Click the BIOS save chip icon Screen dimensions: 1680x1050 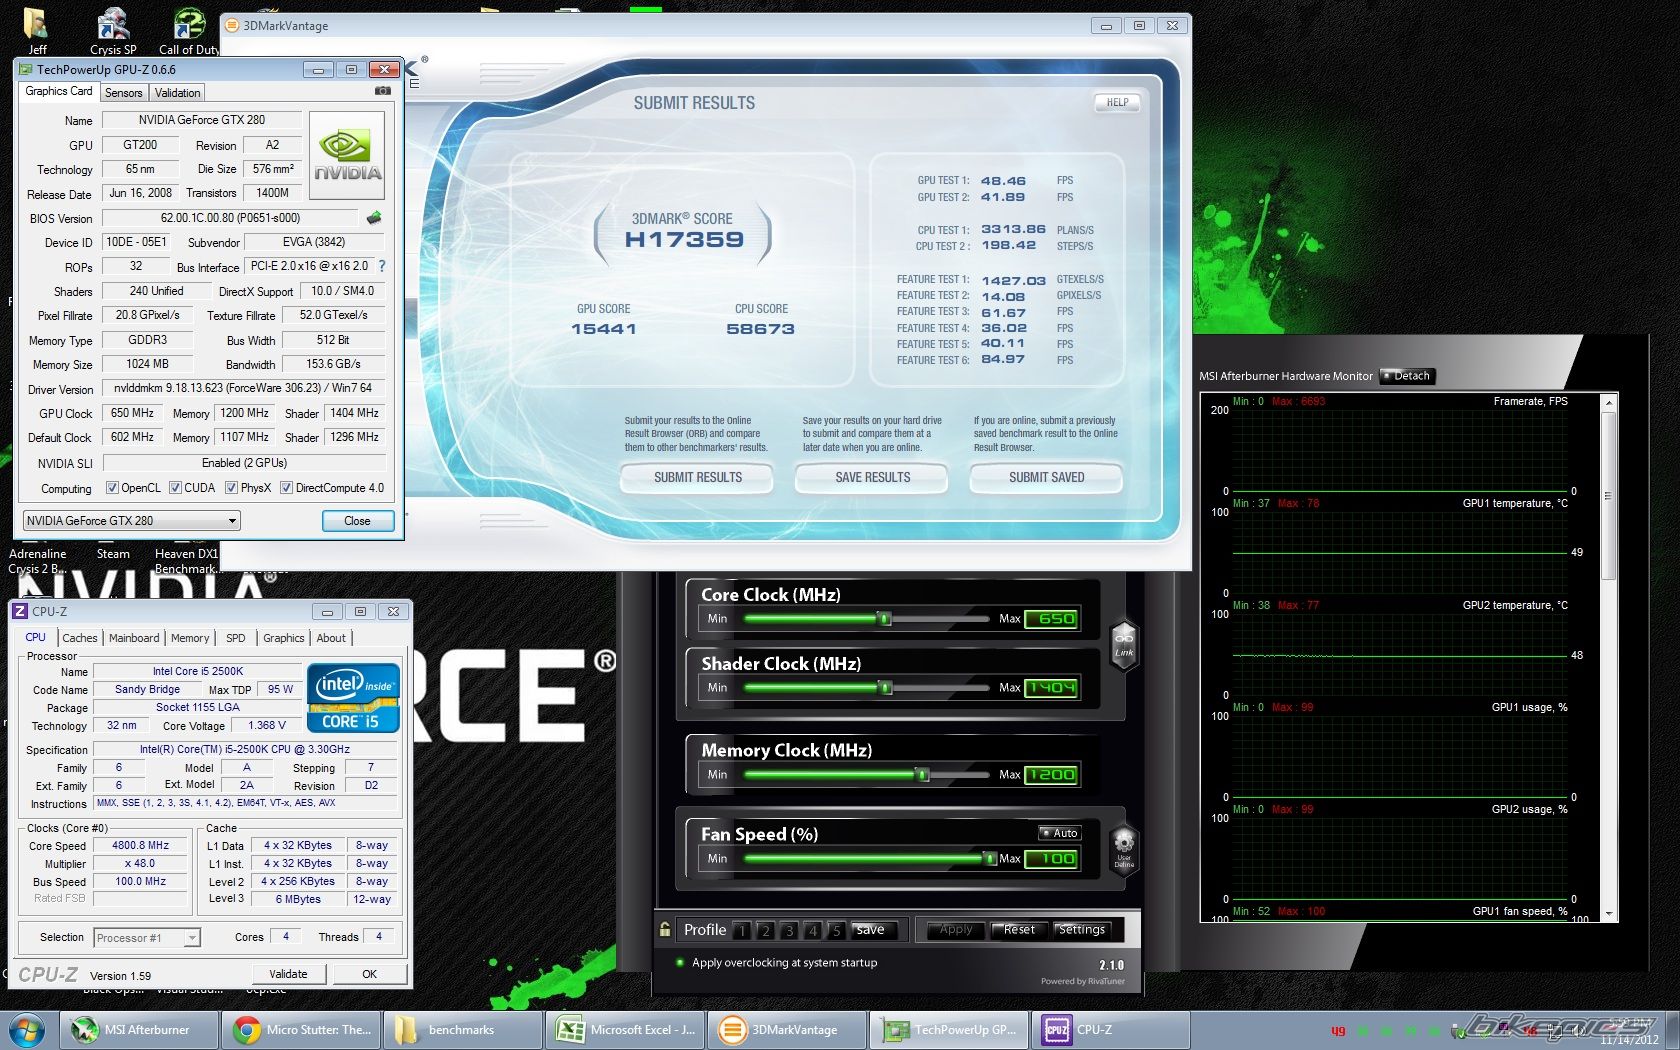tap(374, 218)
